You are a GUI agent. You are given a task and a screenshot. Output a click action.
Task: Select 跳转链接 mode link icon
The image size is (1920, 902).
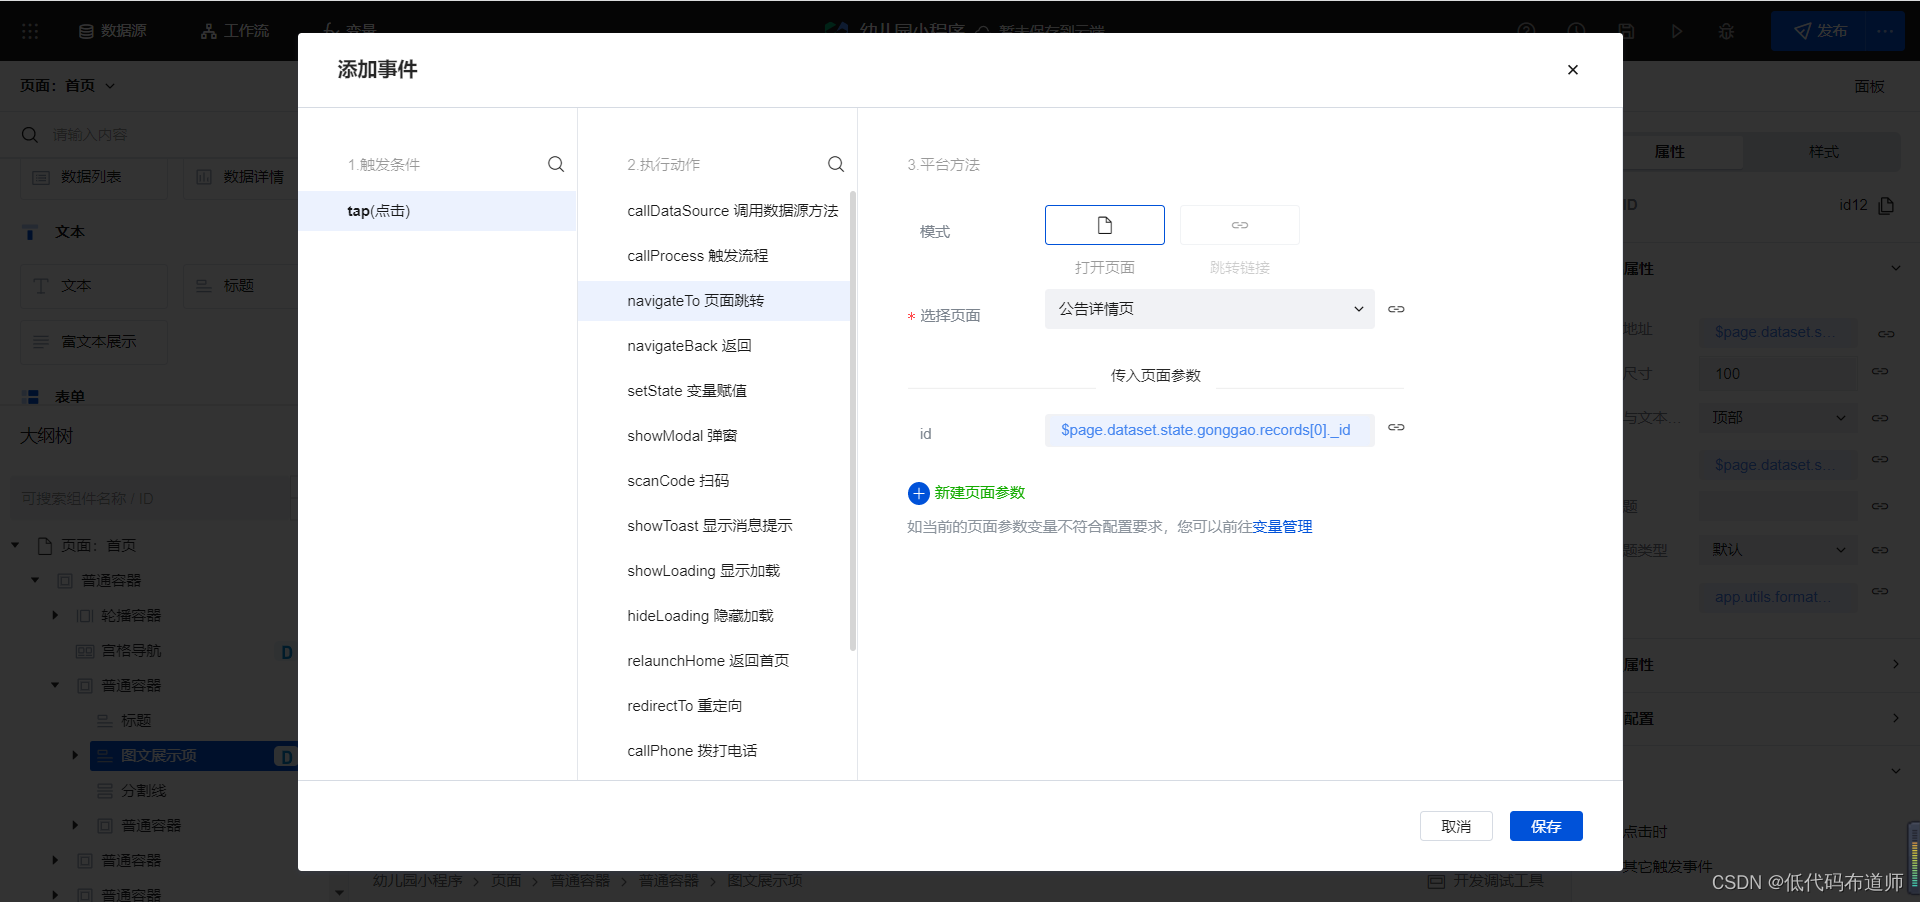[x=1240, y=225]
